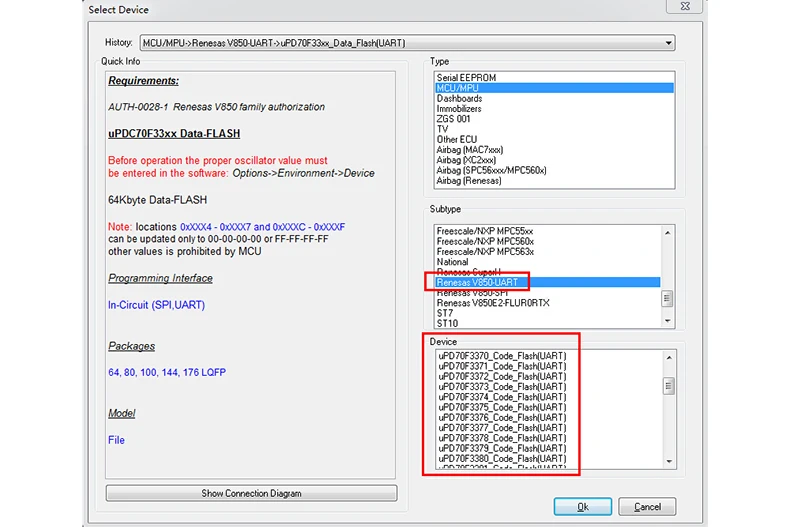
Task: Confirm selection with Ok button
Action: (x=582, y=507)
